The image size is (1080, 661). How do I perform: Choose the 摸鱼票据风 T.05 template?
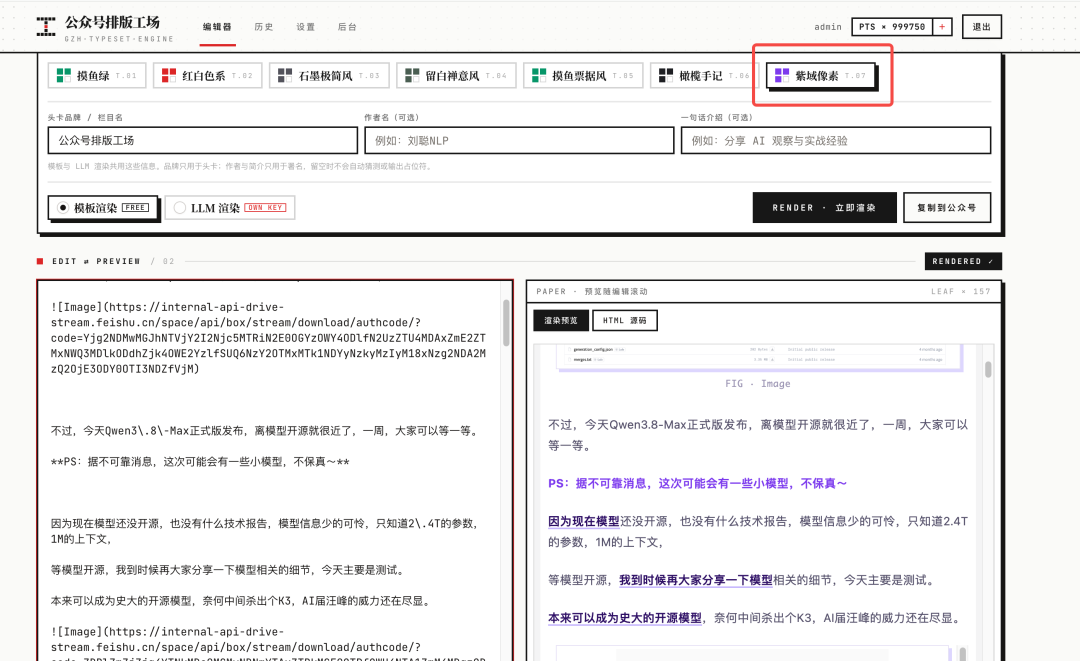coord(583,76)
